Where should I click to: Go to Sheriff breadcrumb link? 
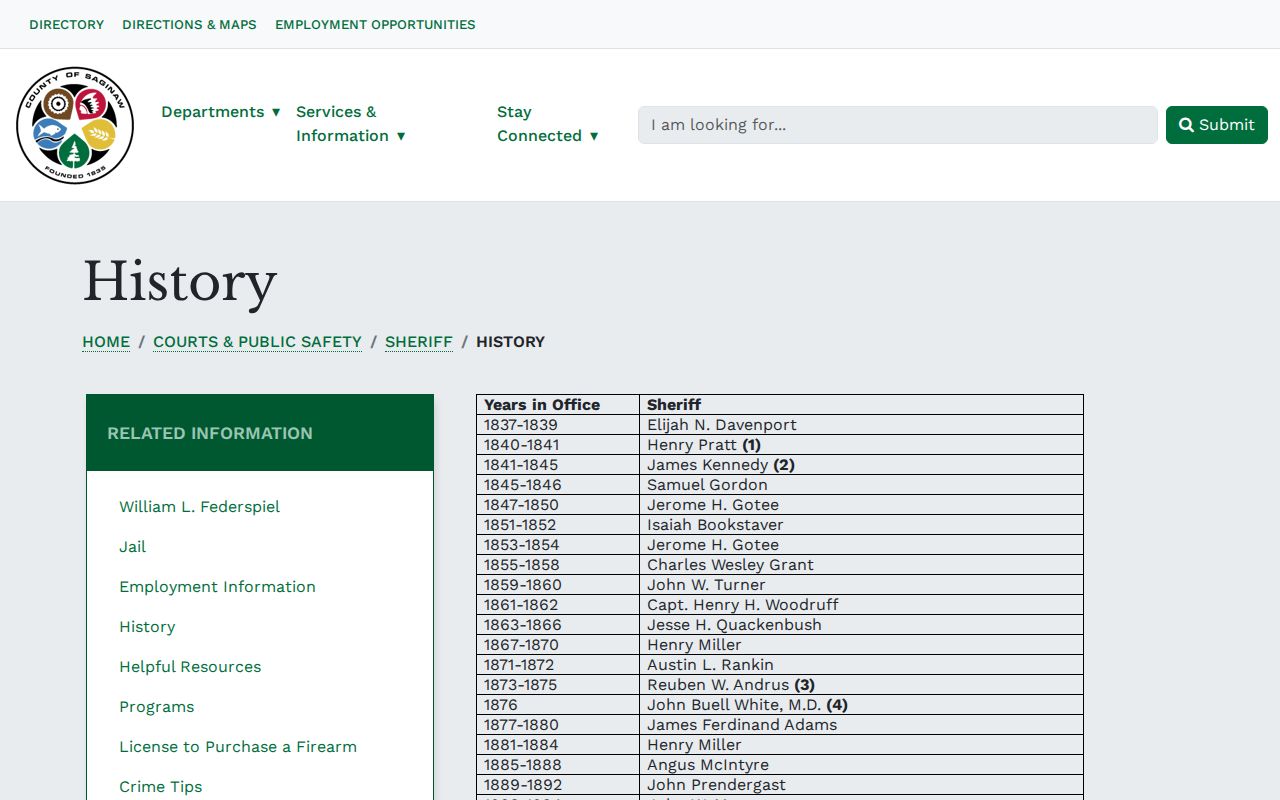(419, 342)
